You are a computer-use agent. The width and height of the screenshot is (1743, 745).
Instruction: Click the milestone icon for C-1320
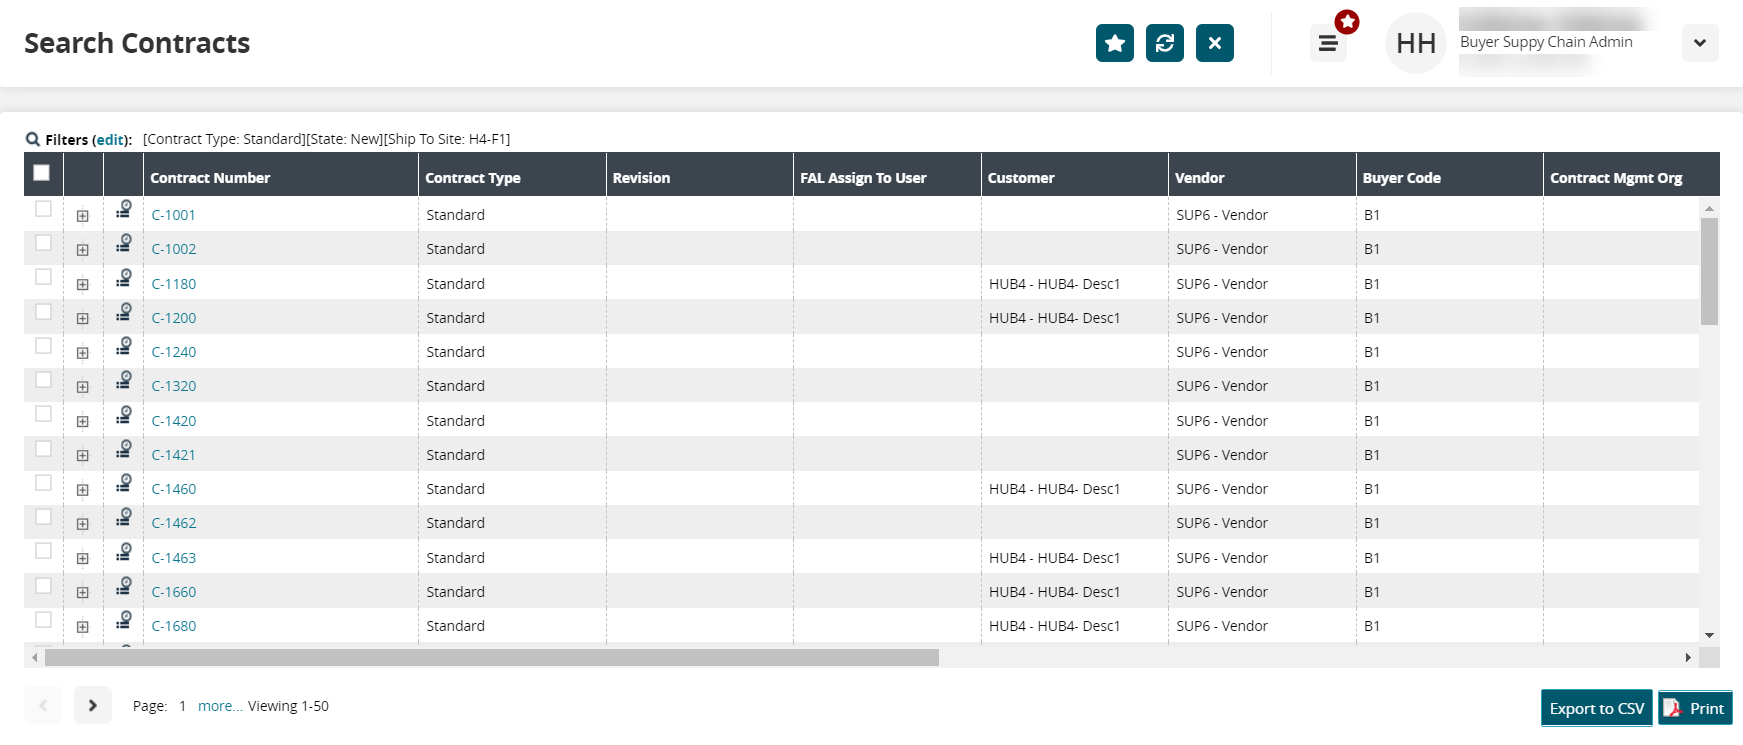point(124,380)
